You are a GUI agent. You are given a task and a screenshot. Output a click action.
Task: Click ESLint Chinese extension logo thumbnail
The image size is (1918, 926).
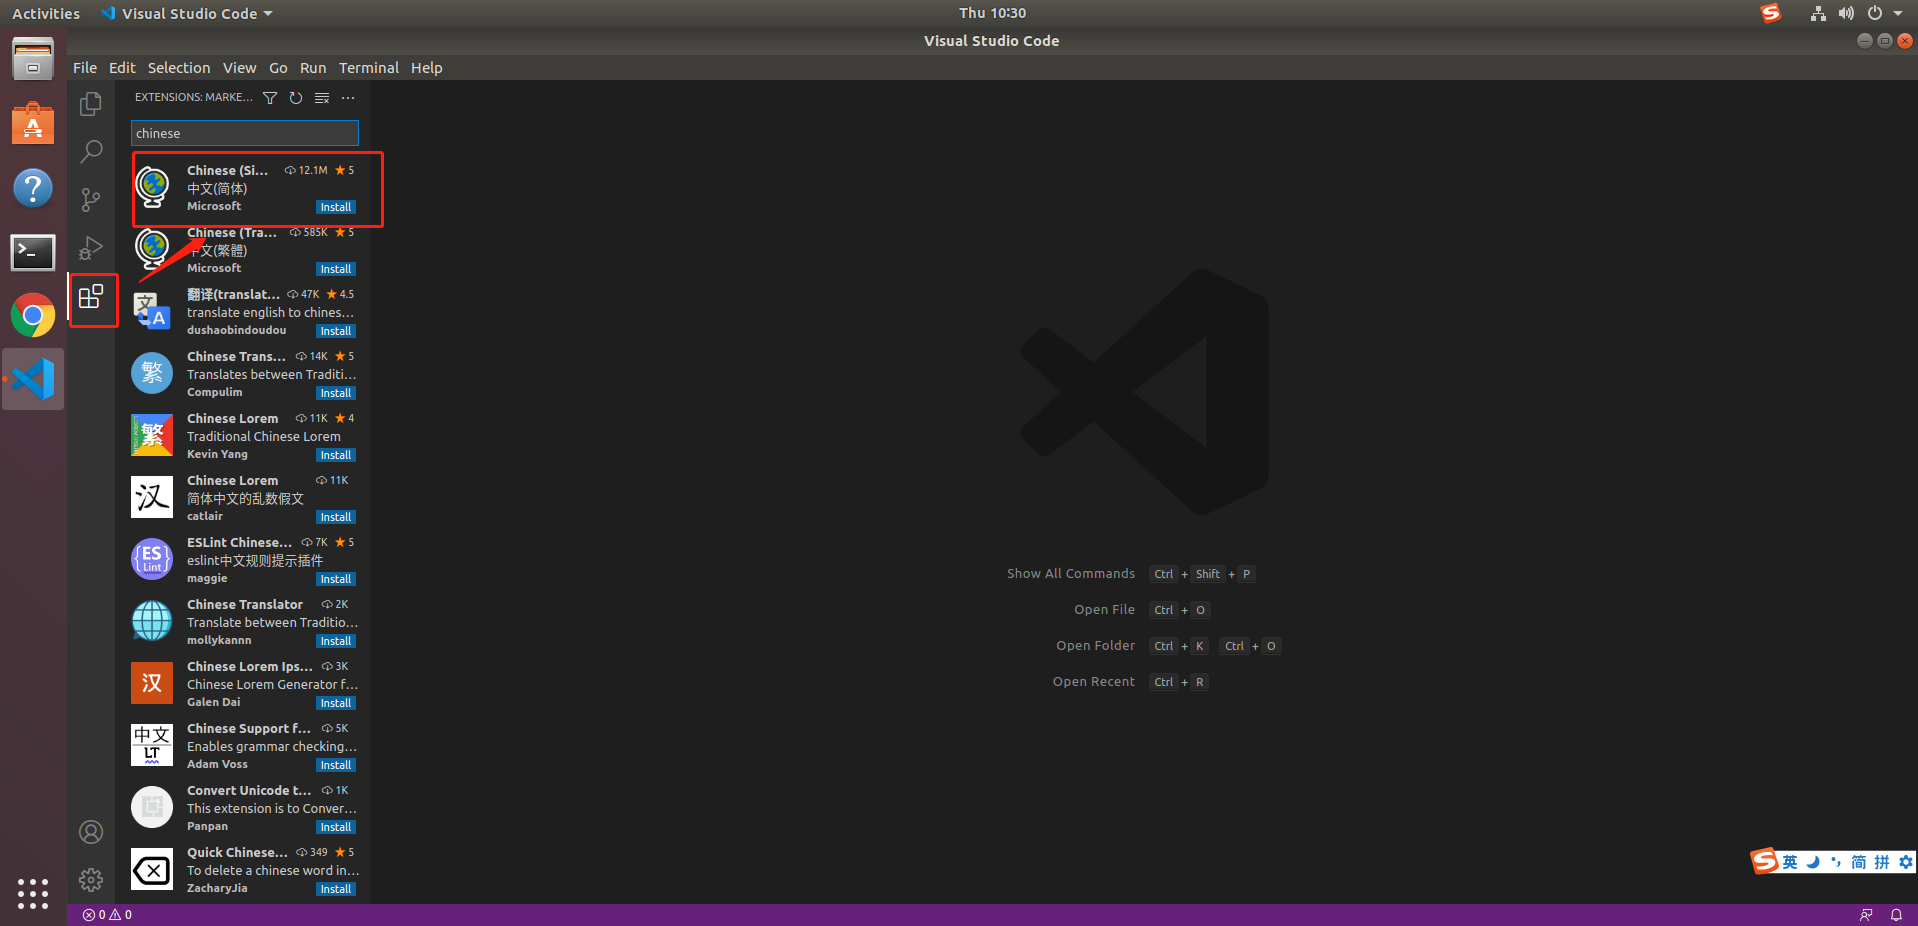click(152, 559)
